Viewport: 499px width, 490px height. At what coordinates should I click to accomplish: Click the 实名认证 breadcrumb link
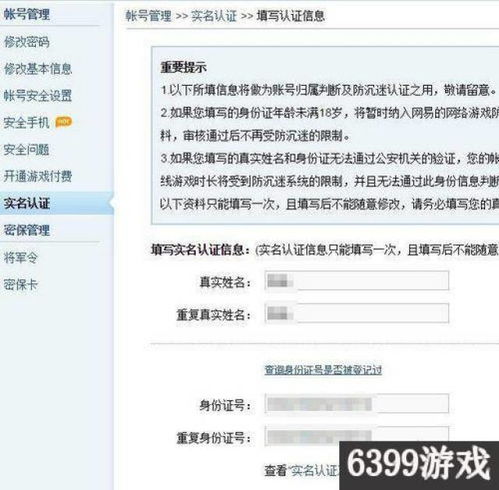[214, 16]
